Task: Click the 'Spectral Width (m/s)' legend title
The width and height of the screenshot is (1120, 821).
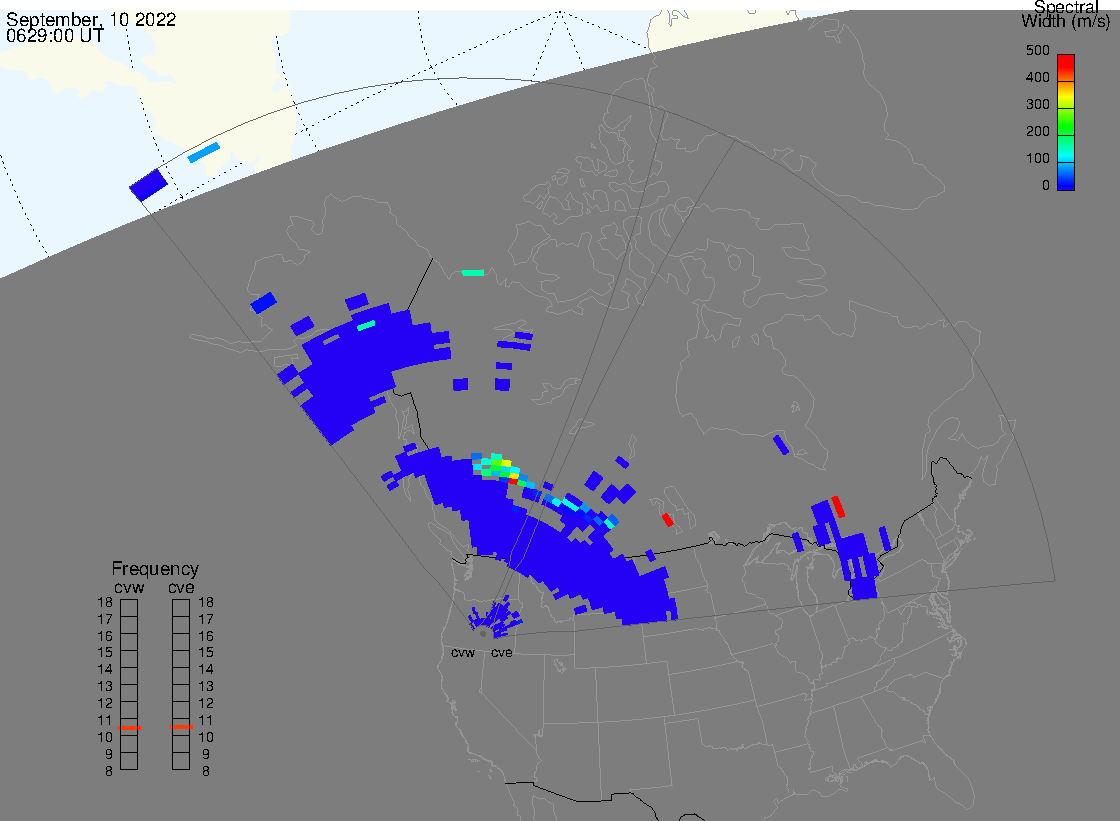Action: tap(1066, 14)
